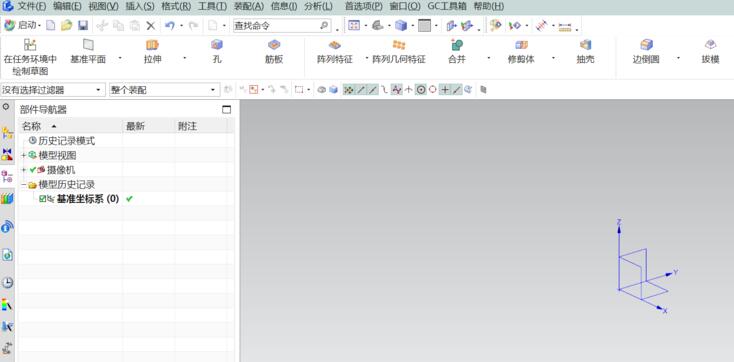Toggle the circle center snap point
This screenshot has width=734, height=362.
pyautogui.click(x=421, y=89)
